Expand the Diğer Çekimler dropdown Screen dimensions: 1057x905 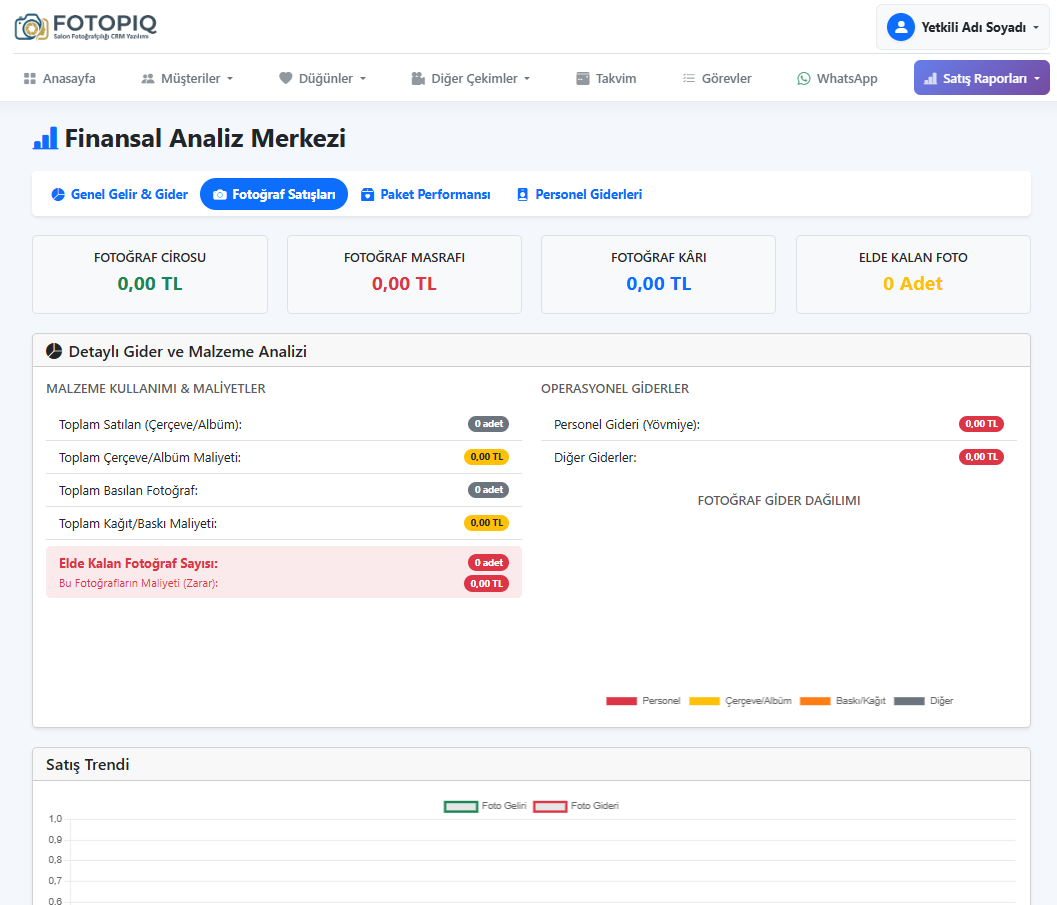470,78
